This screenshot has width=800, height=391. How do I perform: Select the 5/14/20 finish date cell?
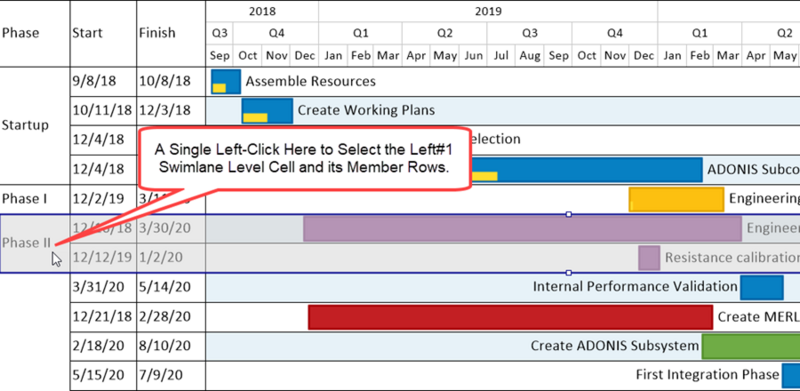tap(171, 287)
